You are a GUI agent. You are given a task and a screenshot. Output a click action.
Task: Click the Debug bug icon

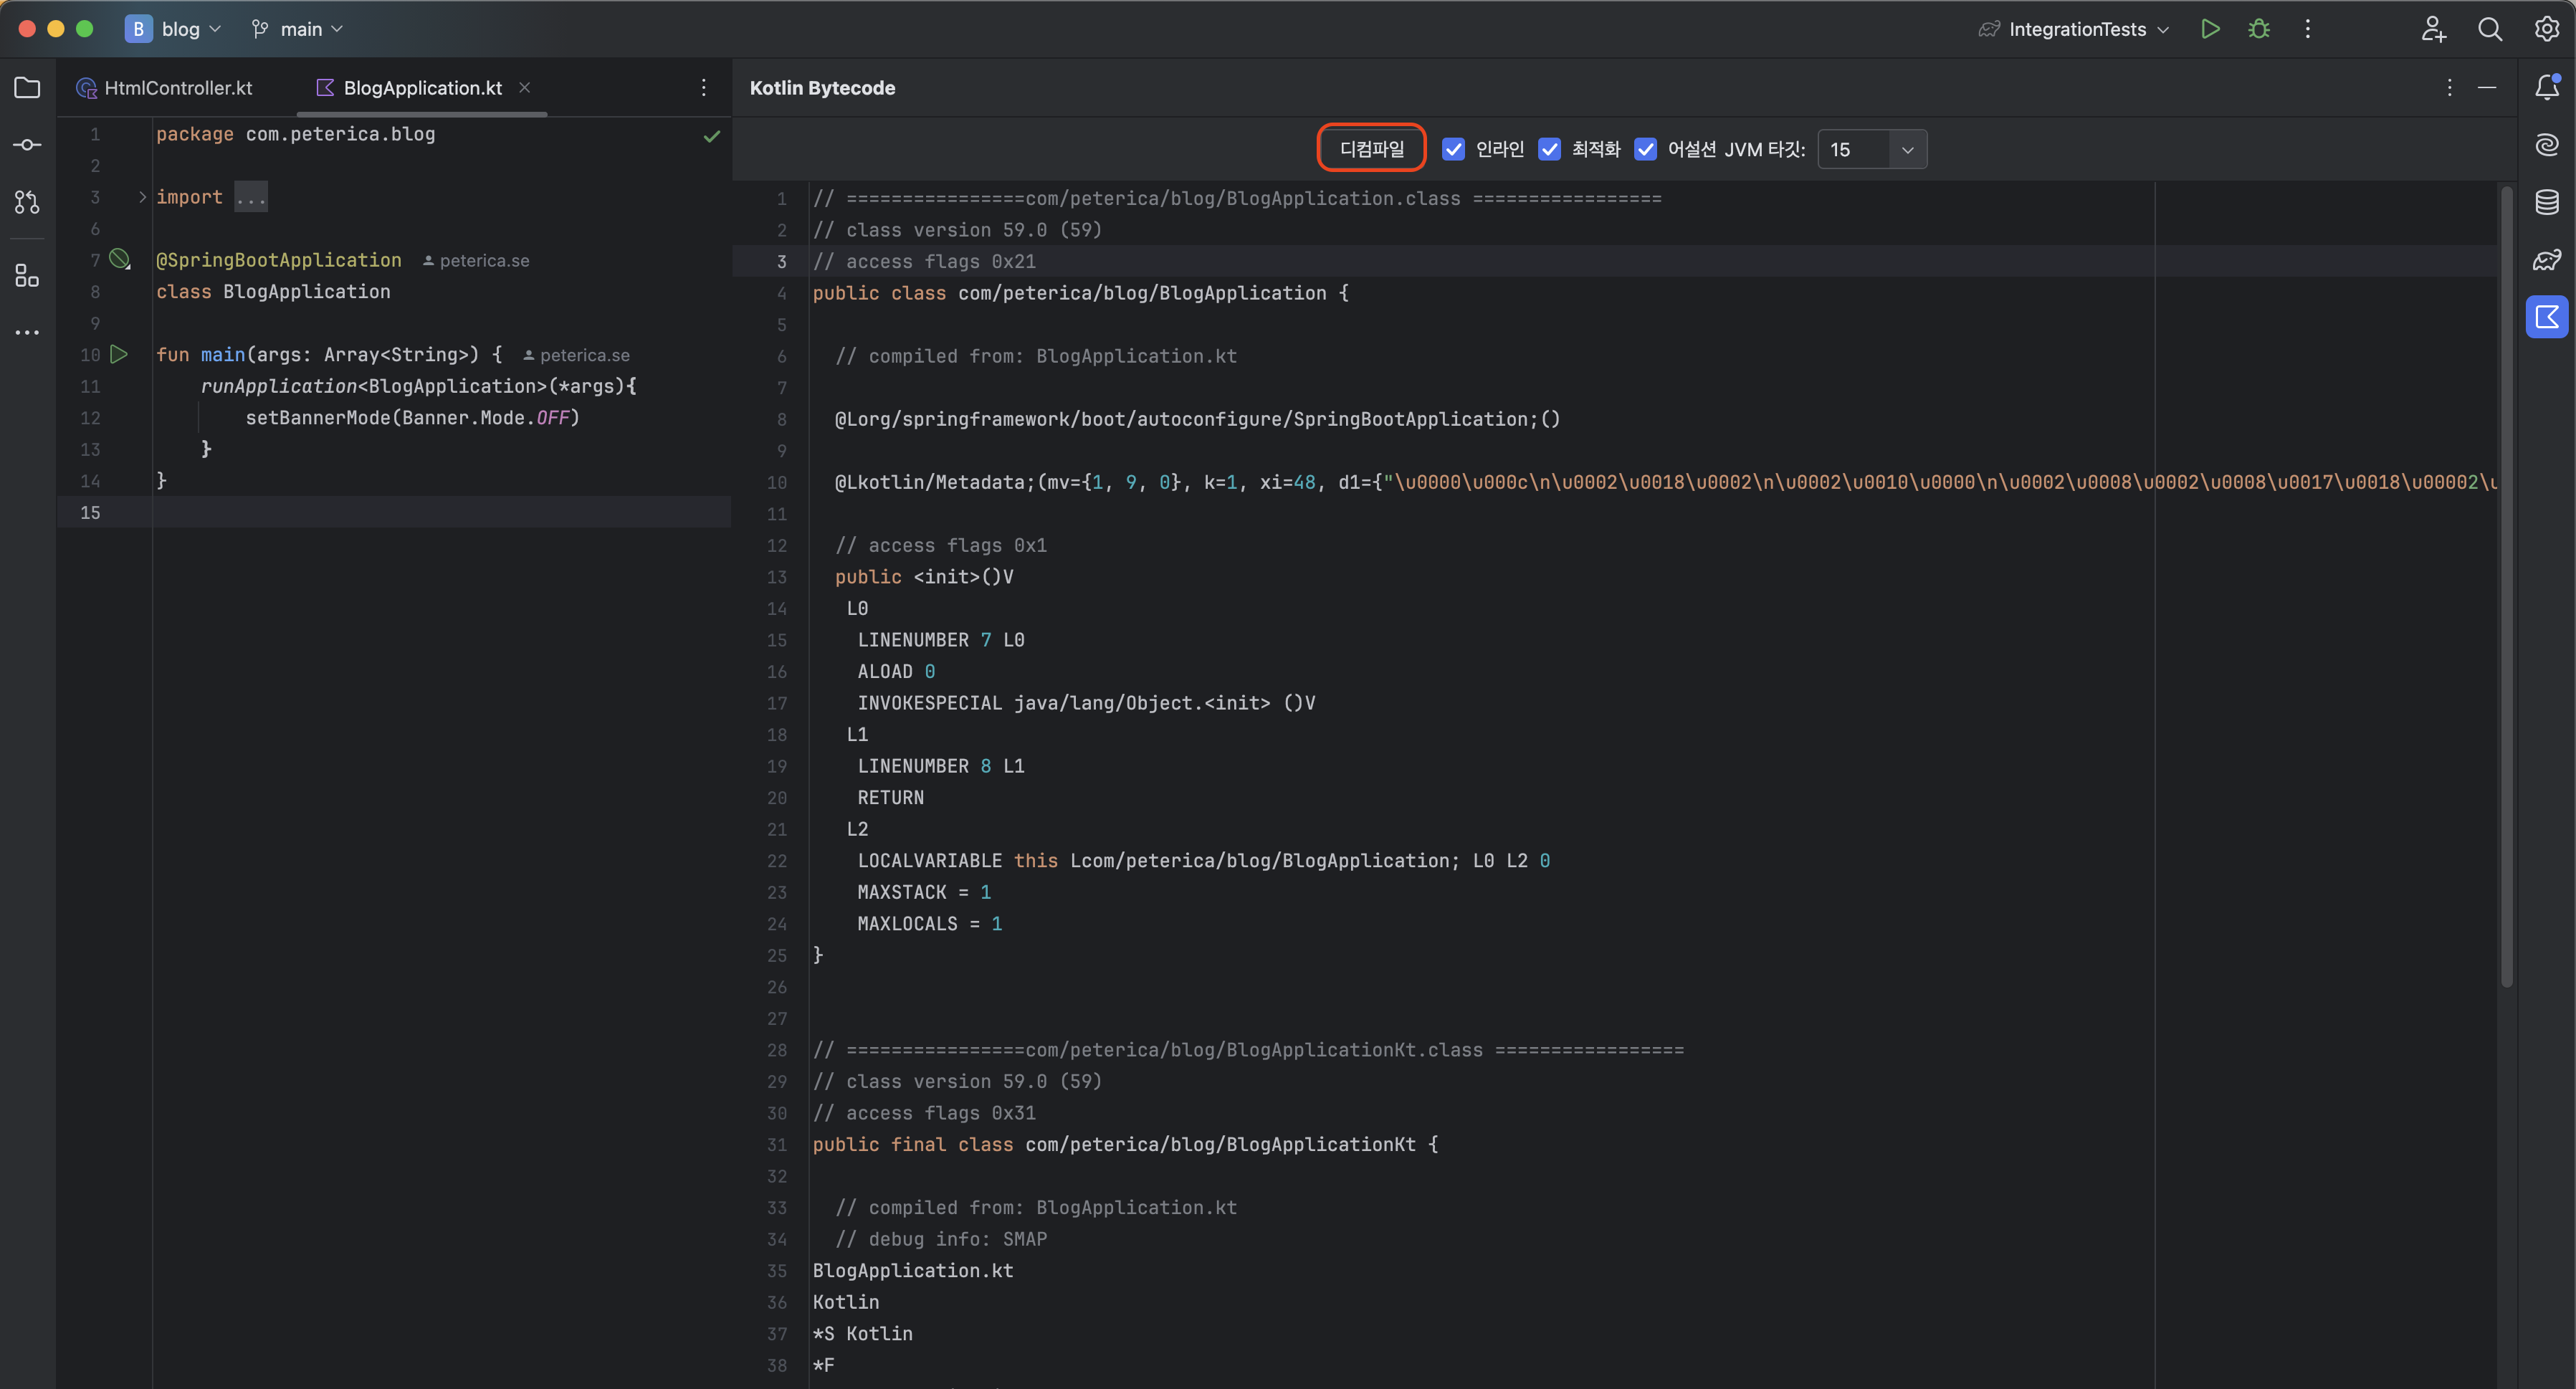[2258, 29]
